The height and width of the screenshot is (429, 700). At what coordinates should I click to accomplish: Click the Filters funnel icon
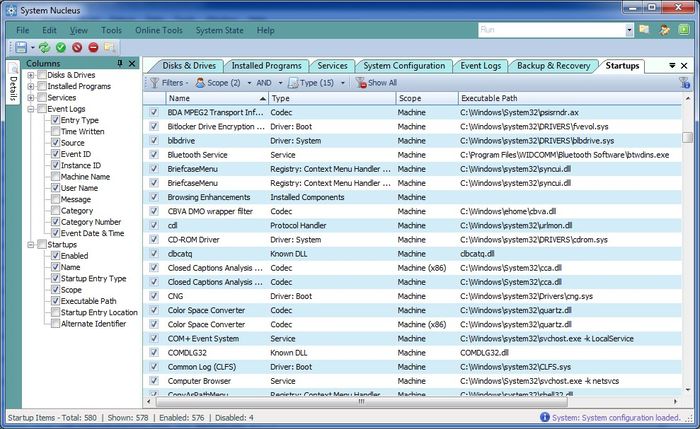(154, 83)
